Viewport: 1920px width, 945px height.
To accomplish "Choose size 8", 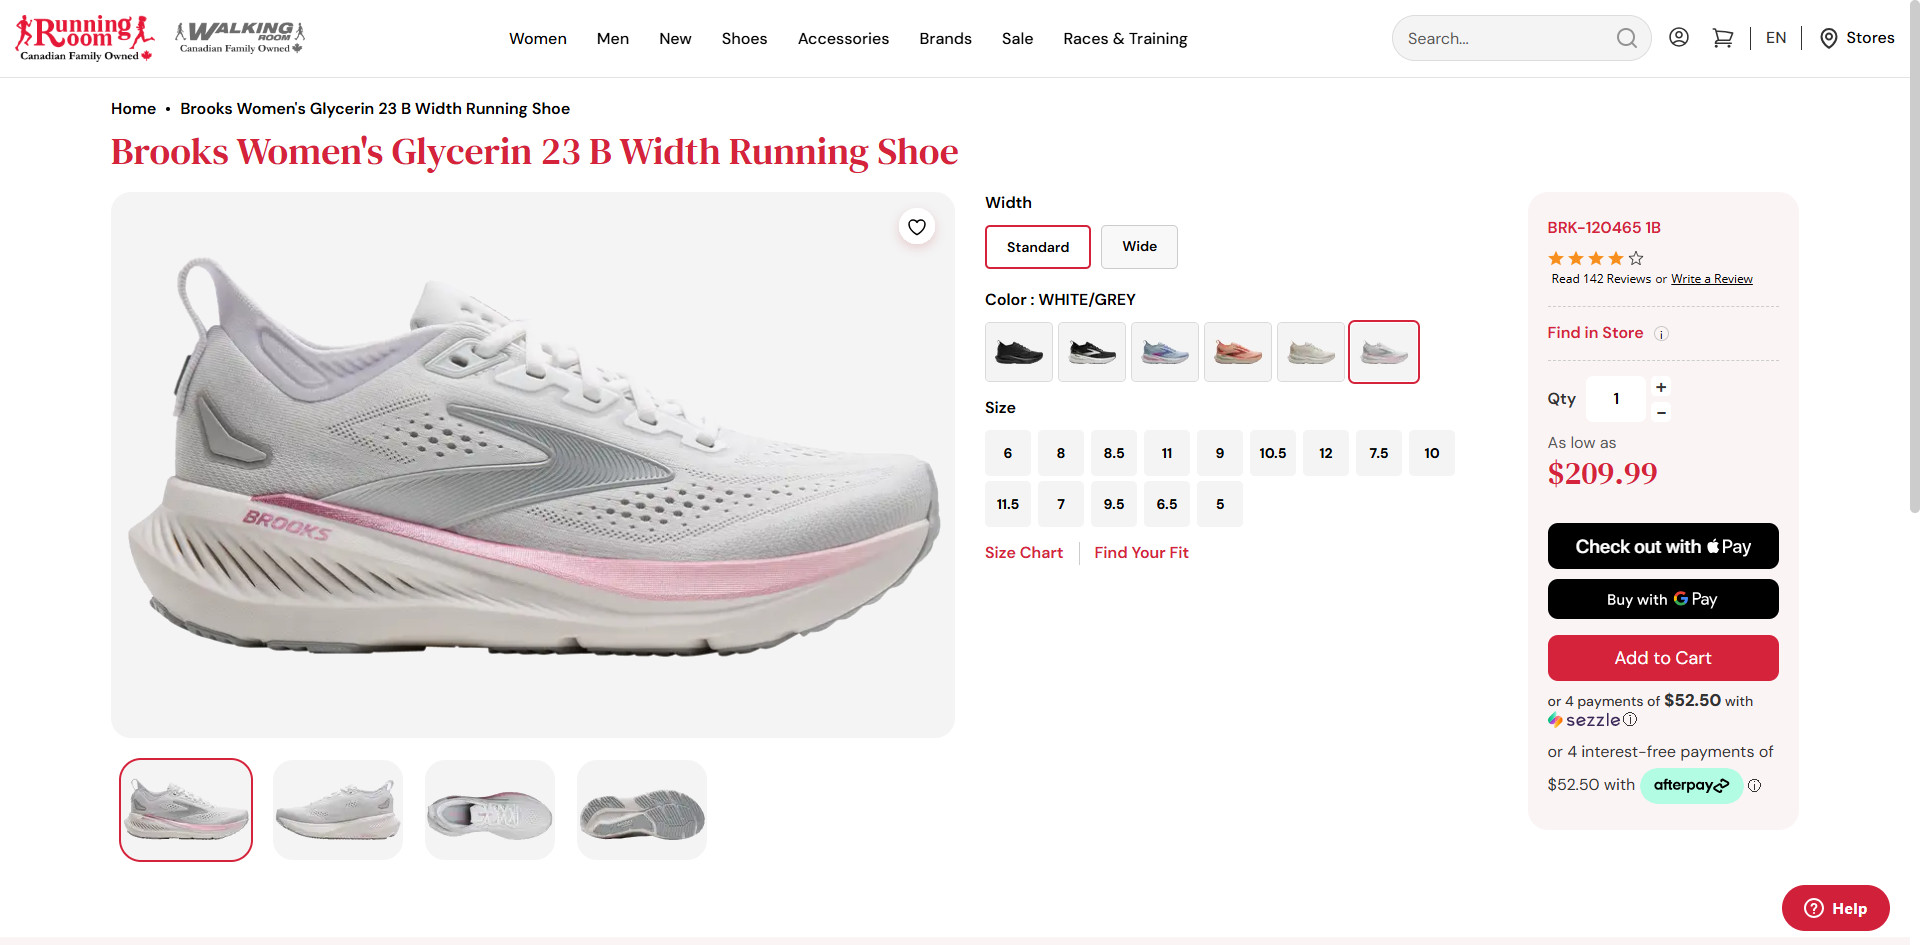I will 1061,453.
